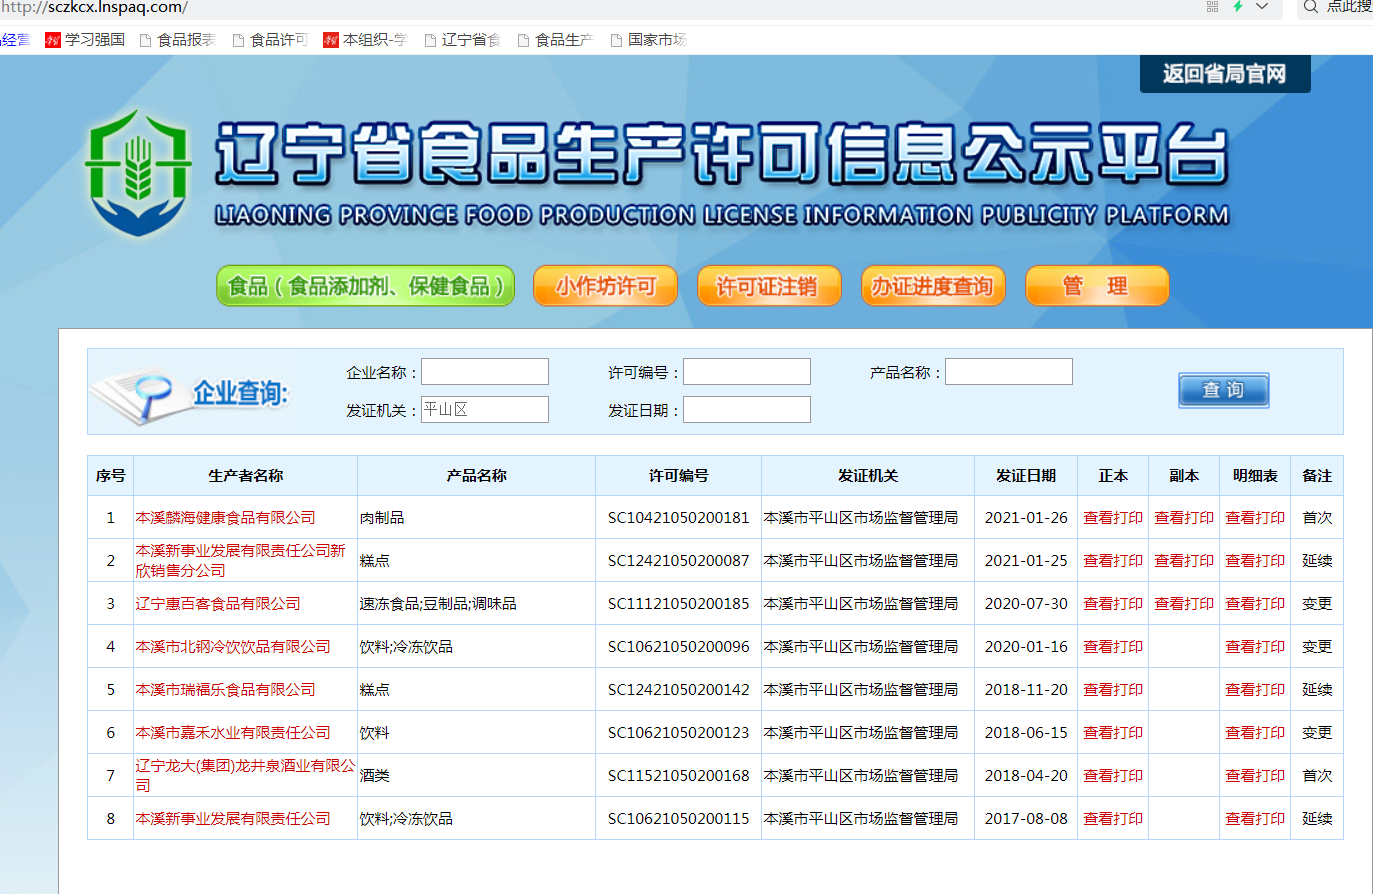
Task: Open company link 本溪新事业发展有限责任公司新欣销售分公司
Action: click(240, 561)
